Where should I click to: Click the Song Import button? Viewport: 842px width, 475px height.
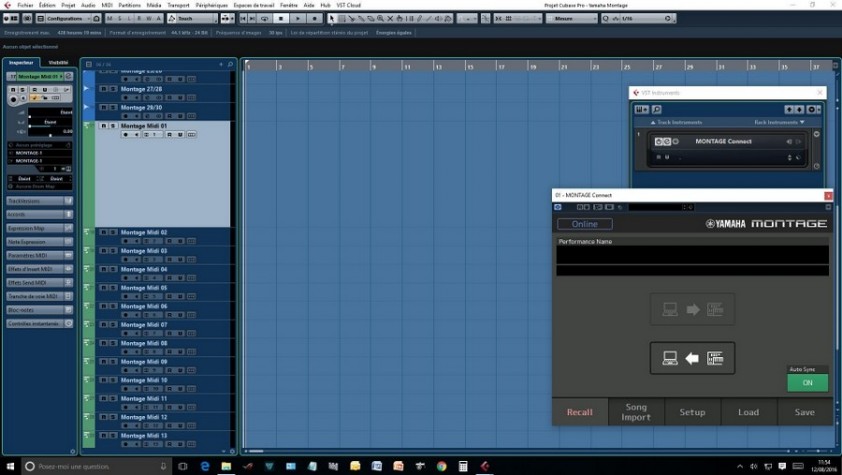click(x=636, y=412)
